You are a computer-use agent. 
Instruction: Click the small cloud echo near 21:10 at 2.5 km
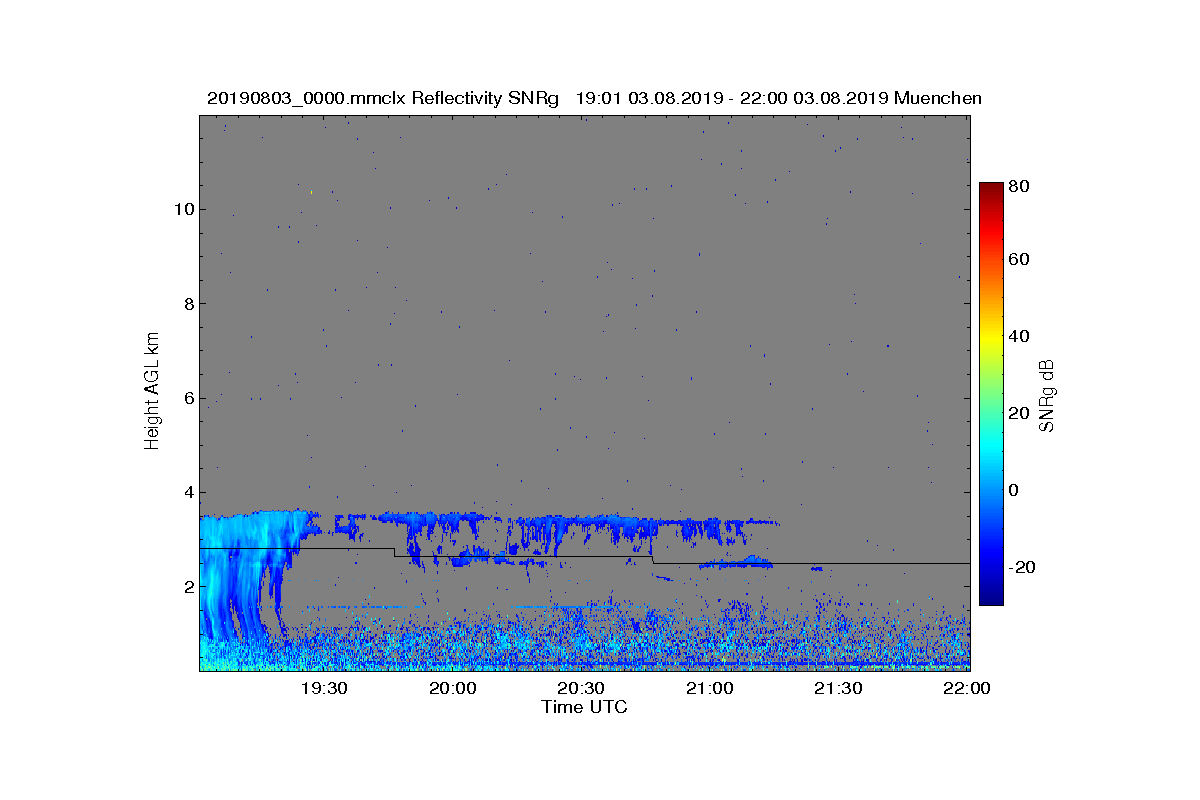(738, 562)
